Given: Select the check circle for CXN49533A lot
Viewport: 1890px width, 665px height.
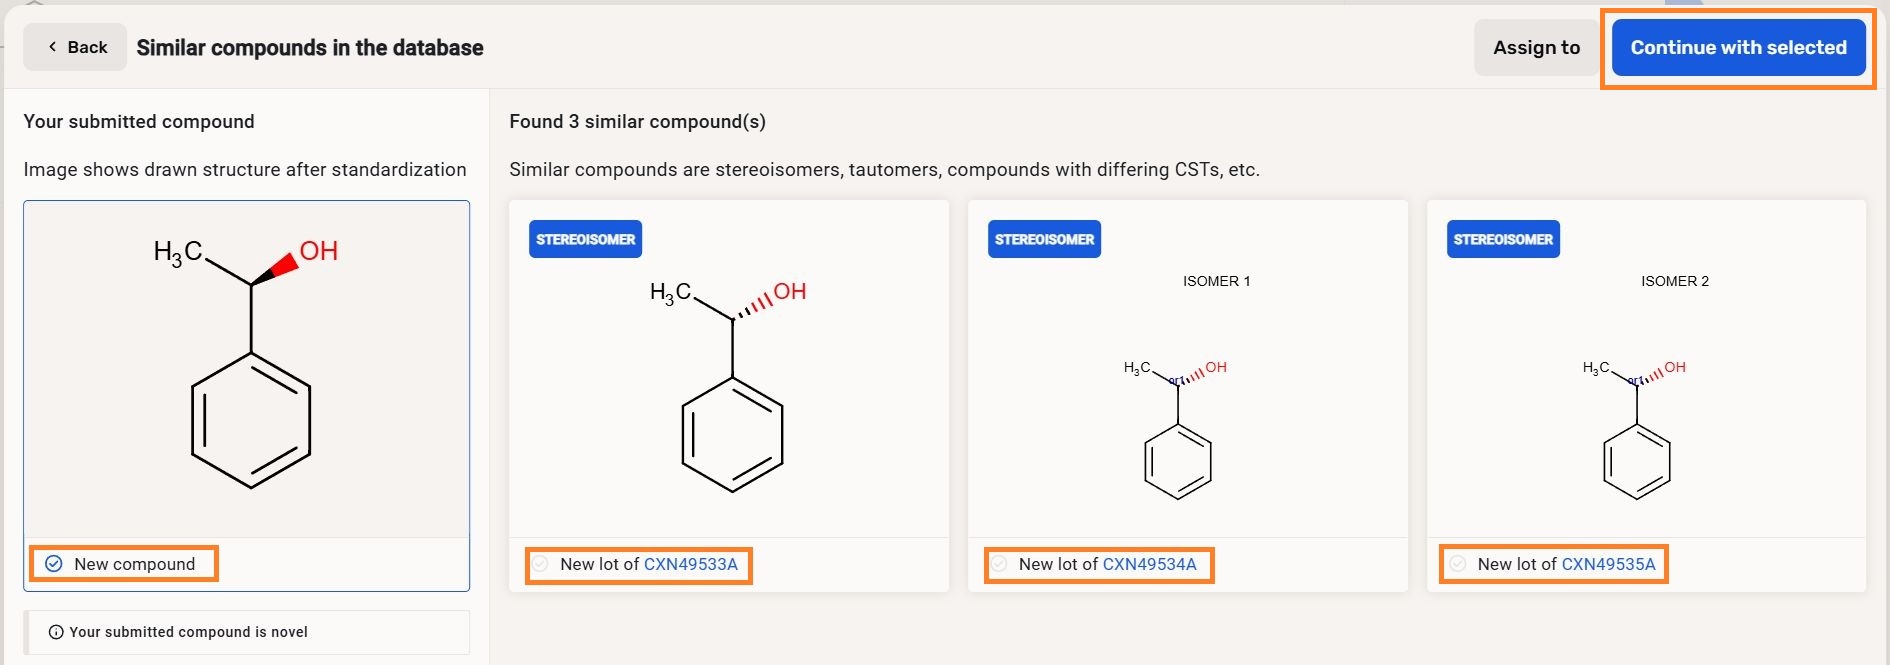Looking at the screenshot, I should pyautogui.click(x=540, y=564).
